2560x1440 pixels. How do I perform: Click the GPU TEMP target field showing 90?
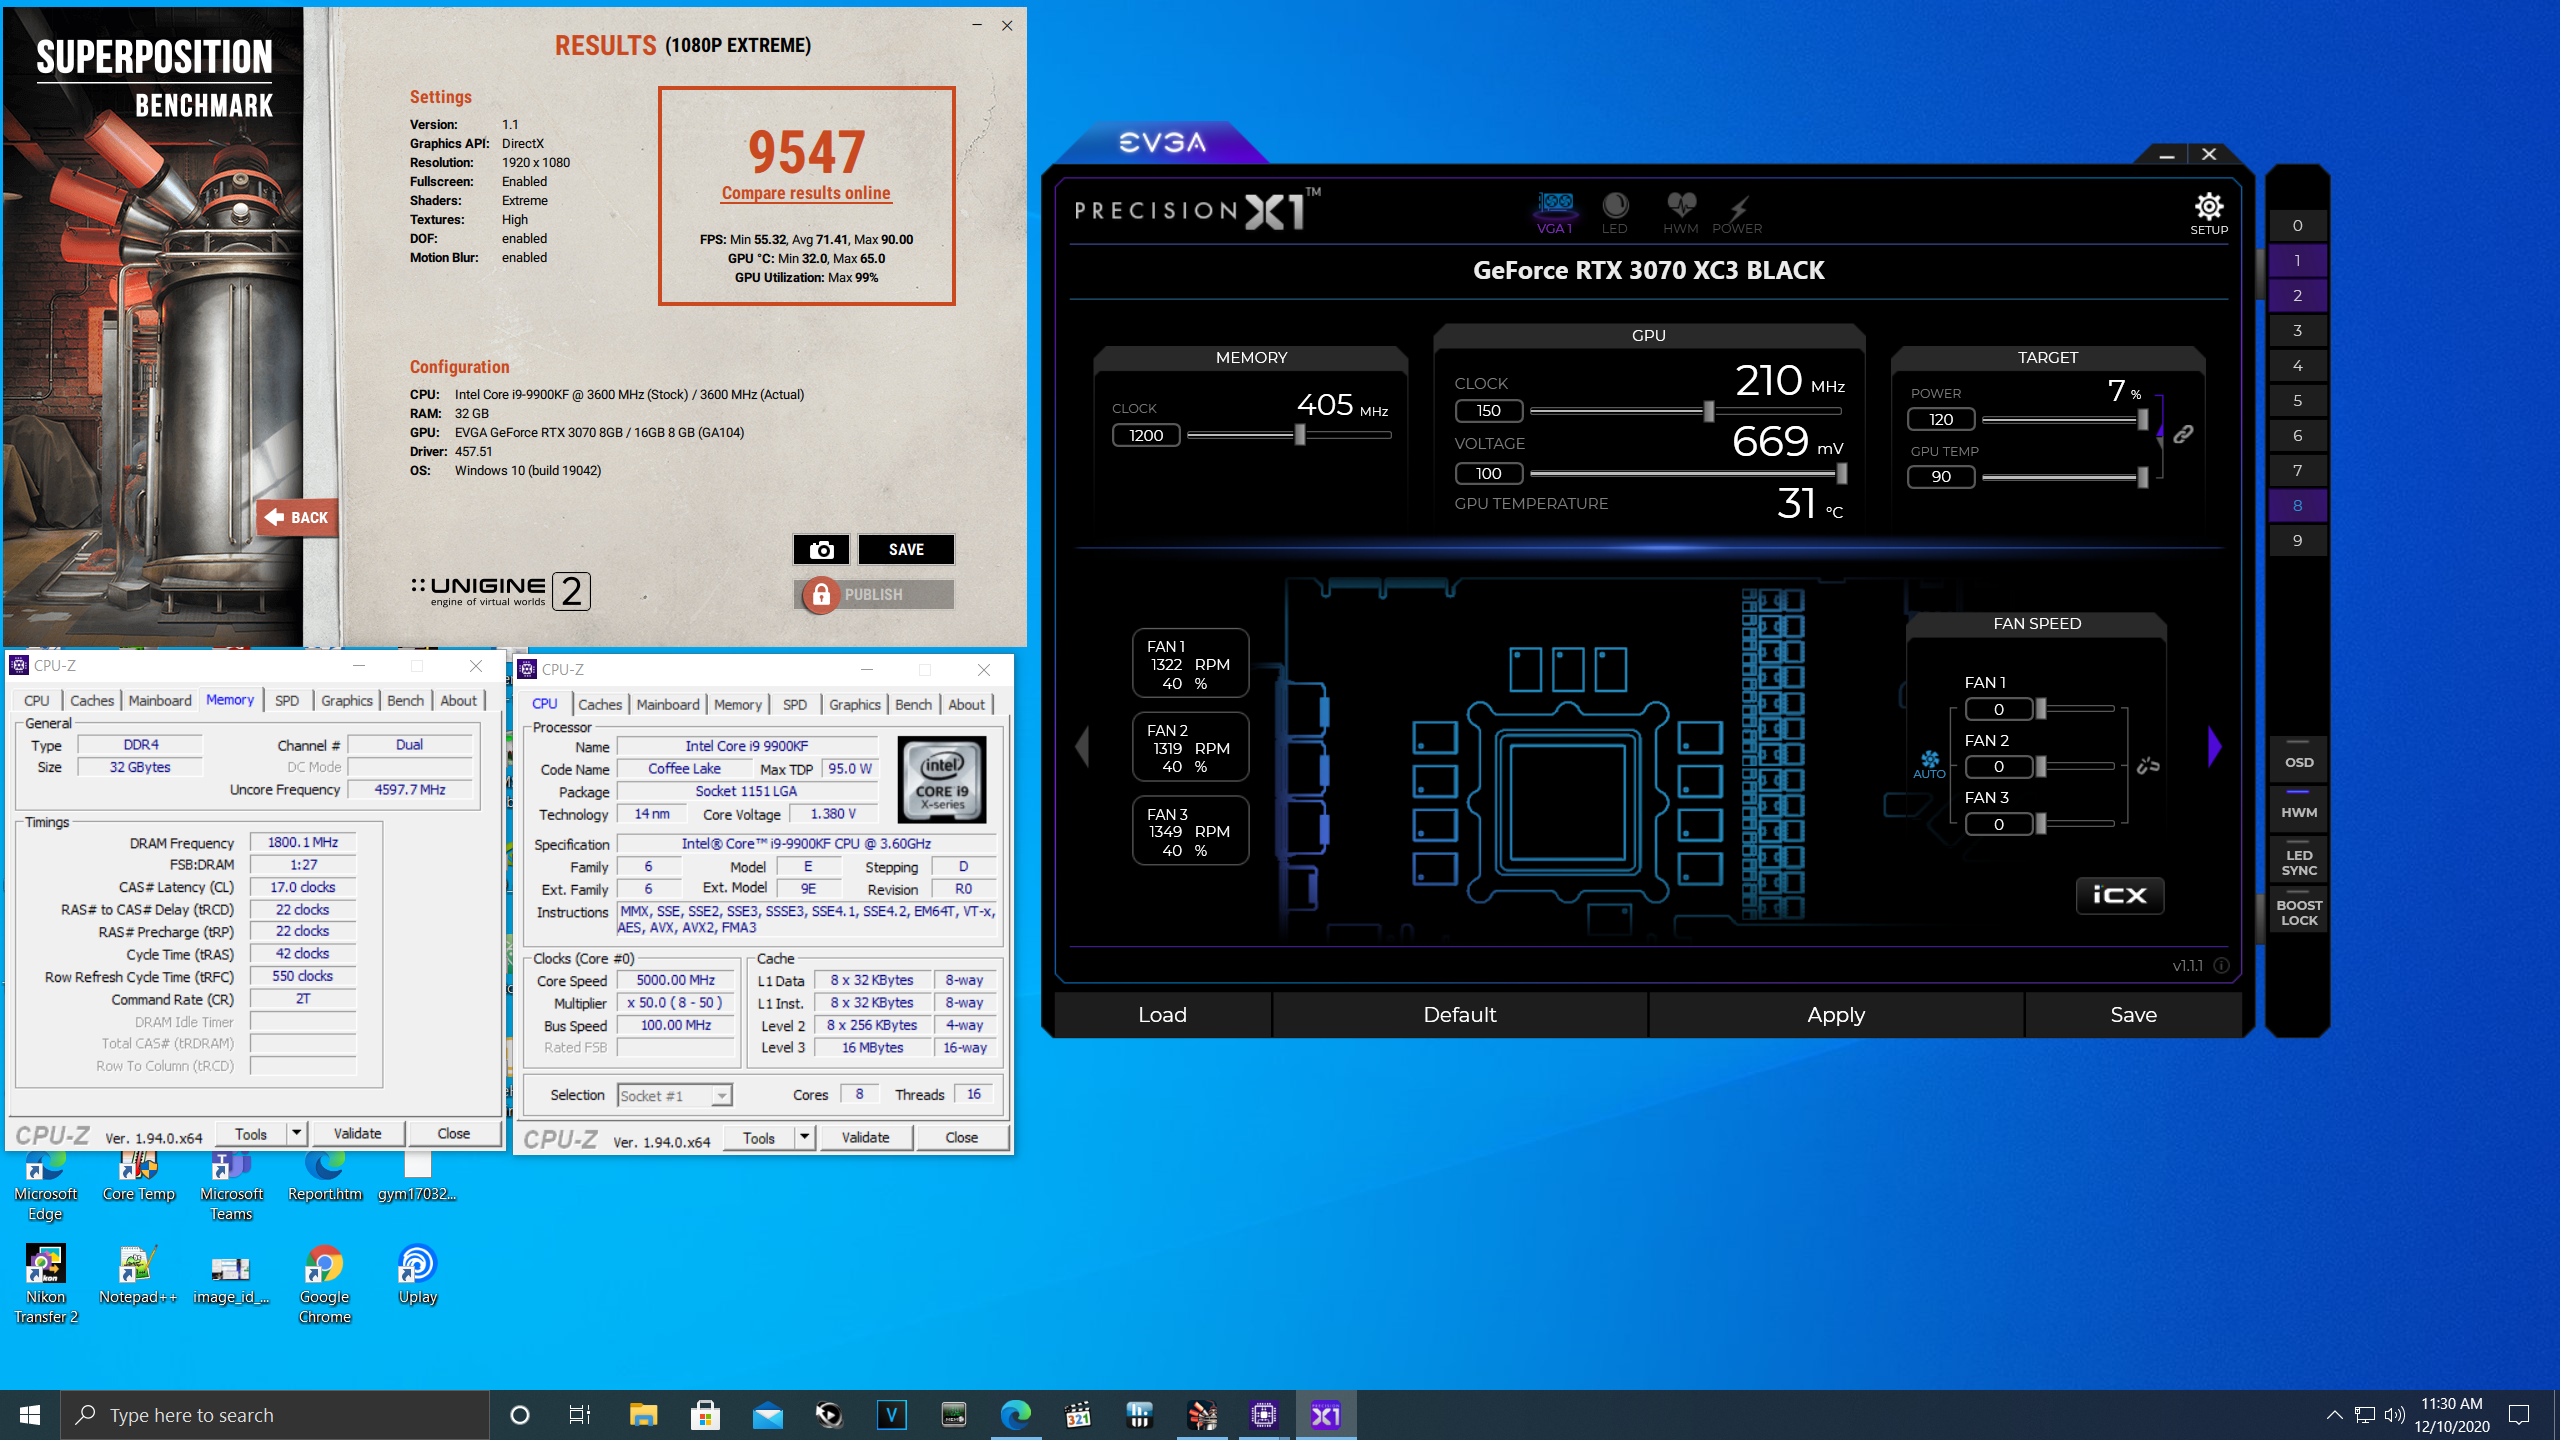[x=1941, y=476]
